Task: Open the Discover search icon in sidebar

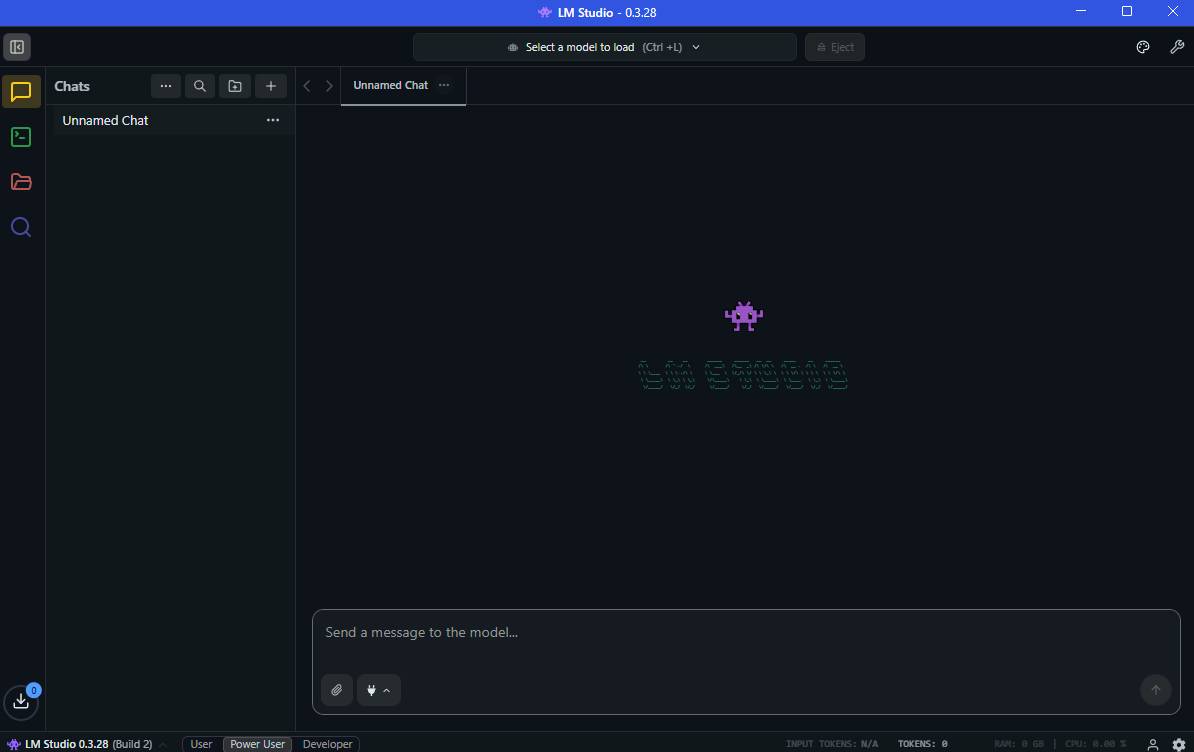Action: point(21,227)
